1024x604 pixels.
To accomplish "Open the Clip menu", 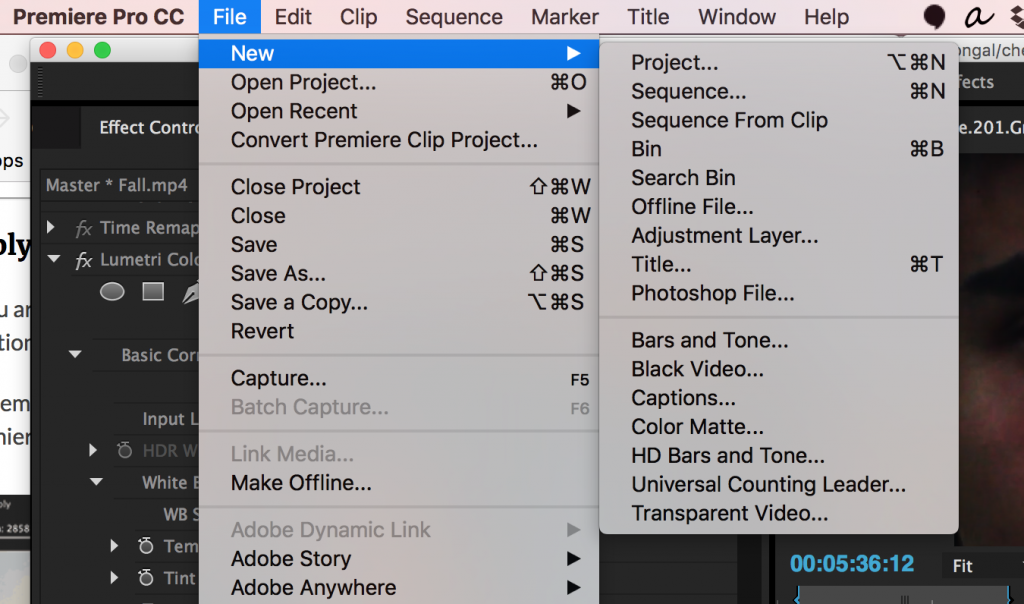I will tap(359, 17).
